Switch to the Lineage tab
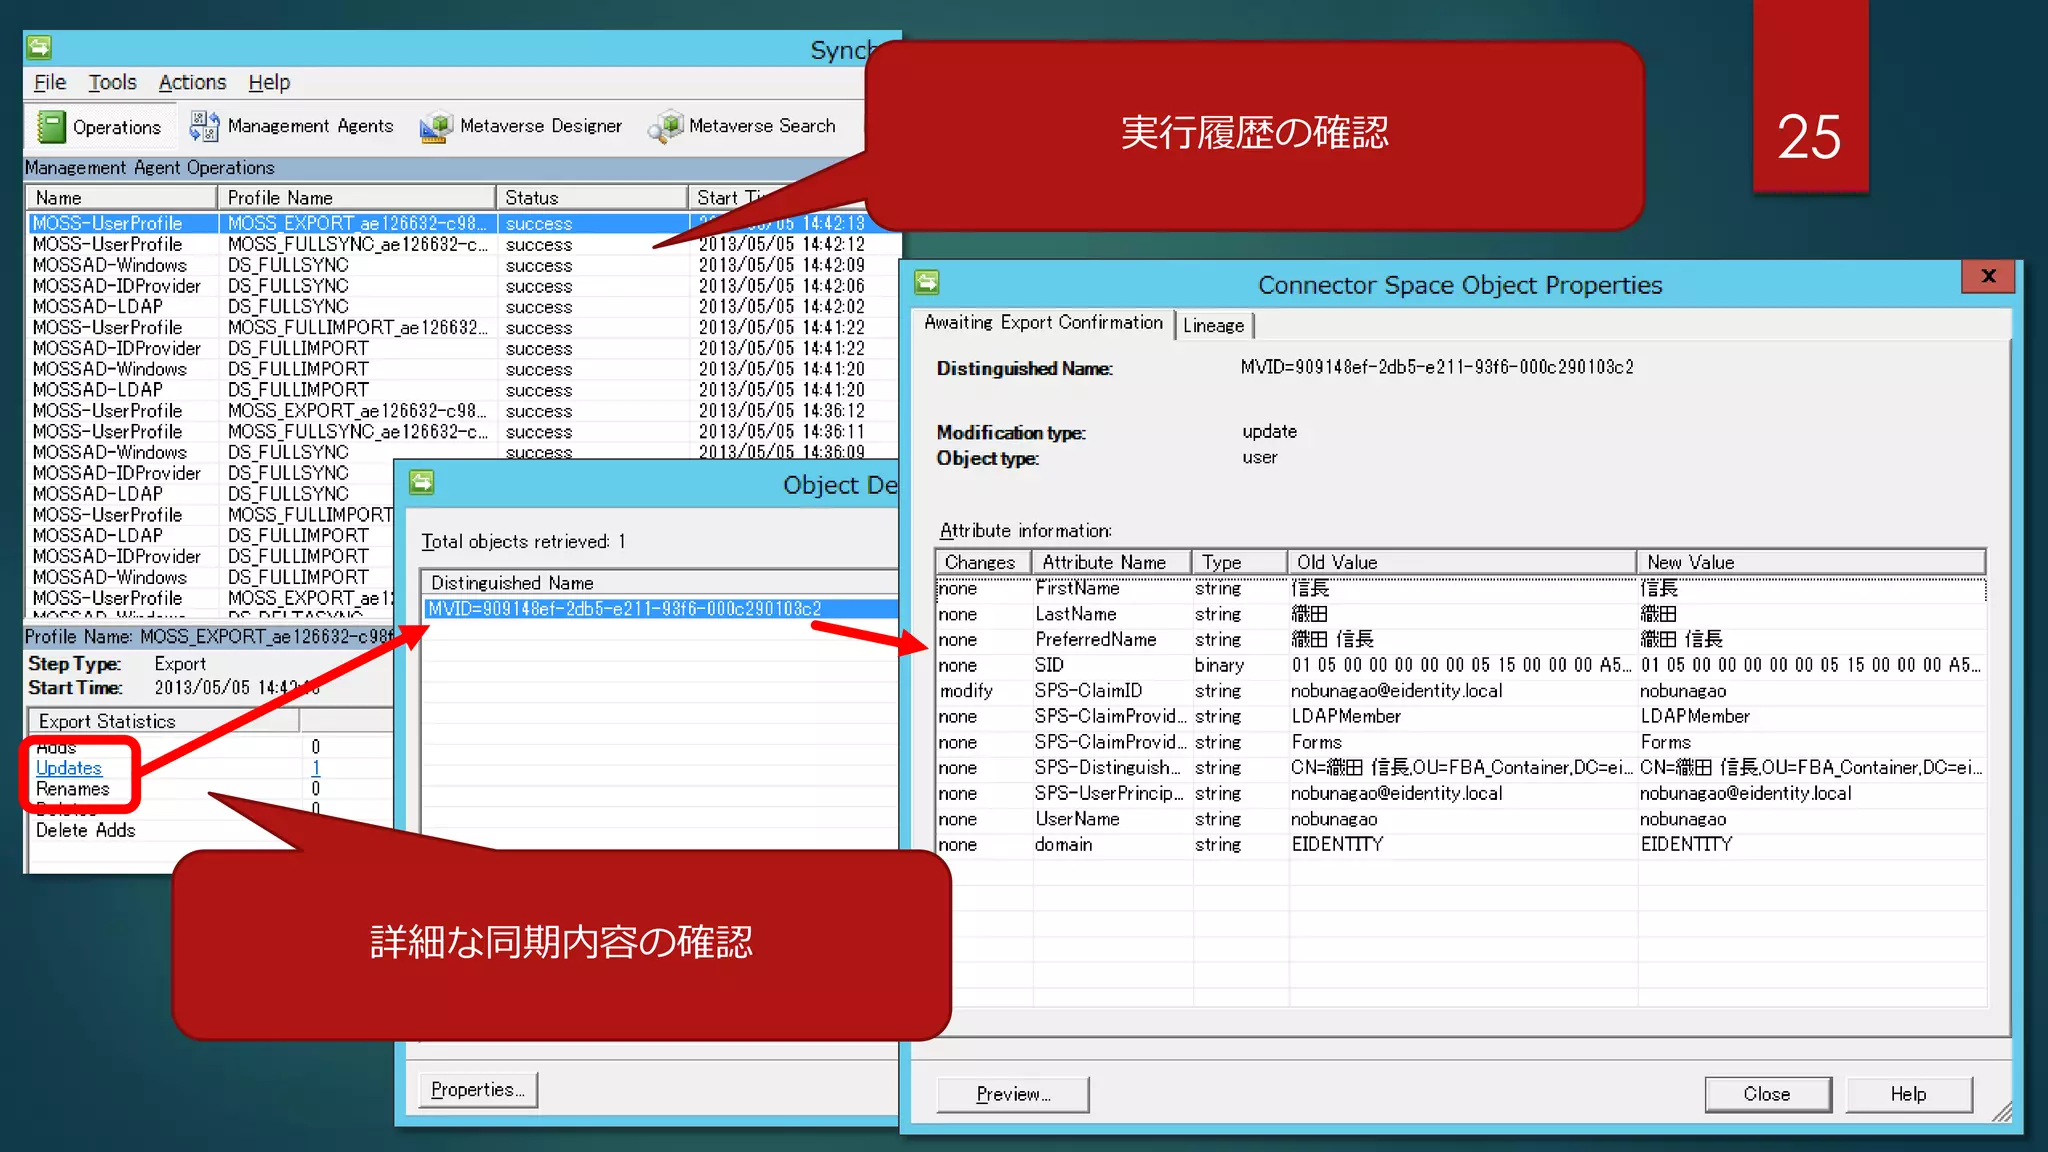The image size is (2048, 1152). tap(1213, 325)
